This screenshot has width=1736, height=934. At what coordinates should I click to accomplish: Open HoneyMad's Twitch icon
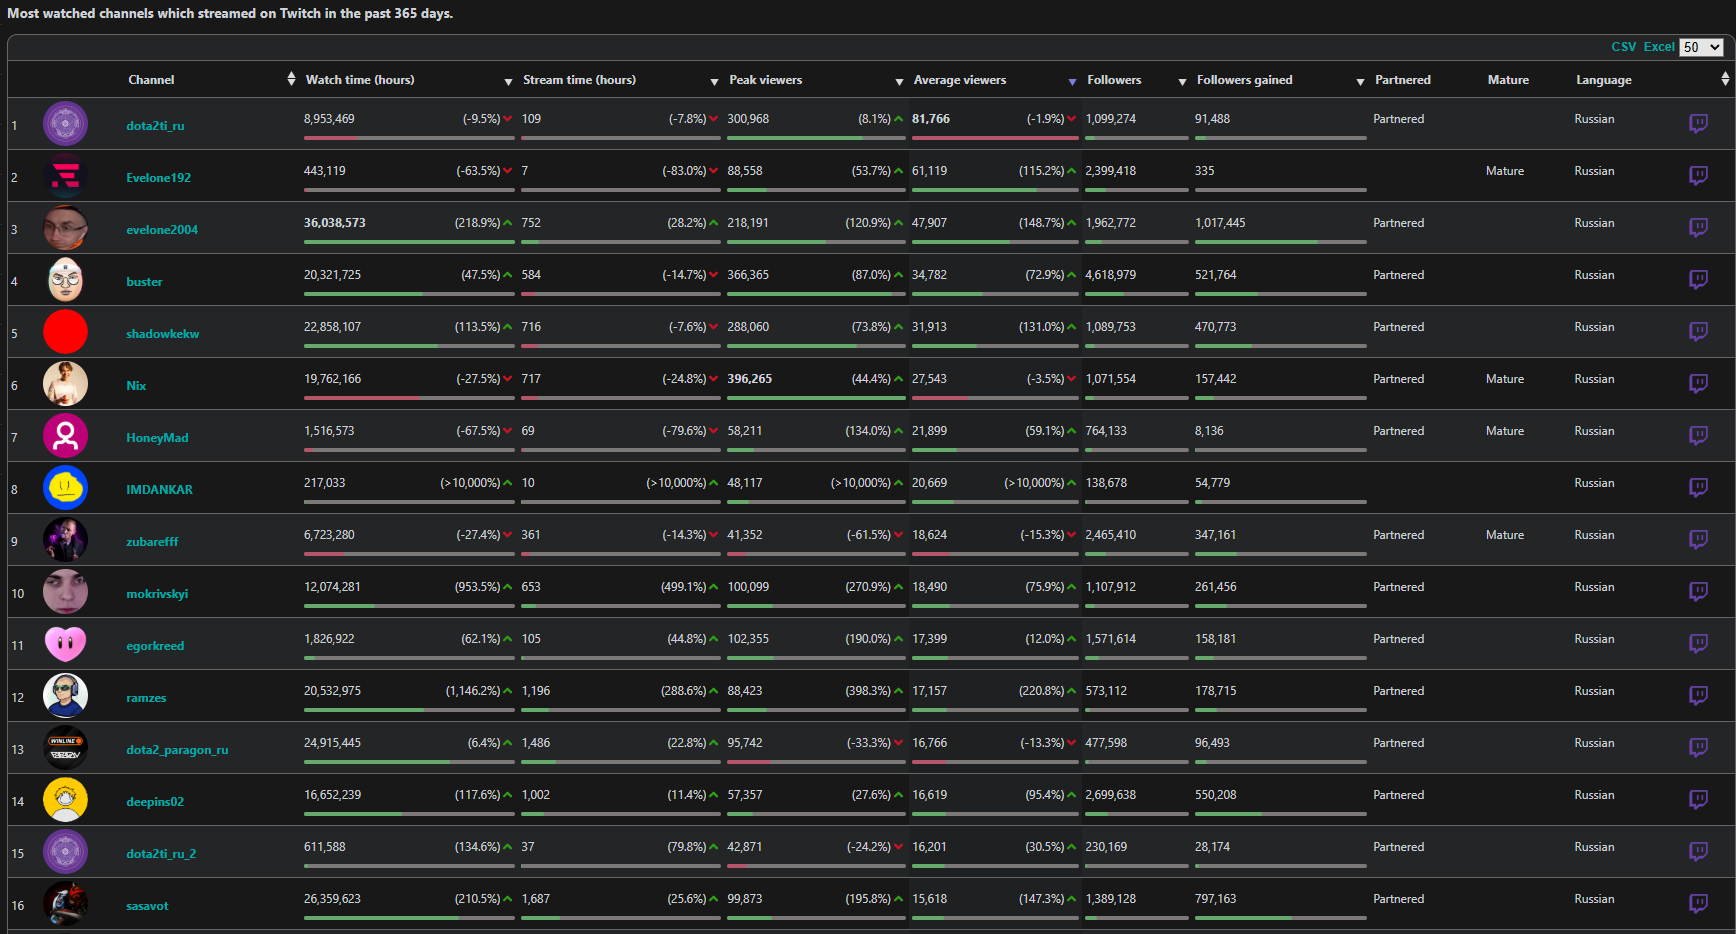(1698, 435)
